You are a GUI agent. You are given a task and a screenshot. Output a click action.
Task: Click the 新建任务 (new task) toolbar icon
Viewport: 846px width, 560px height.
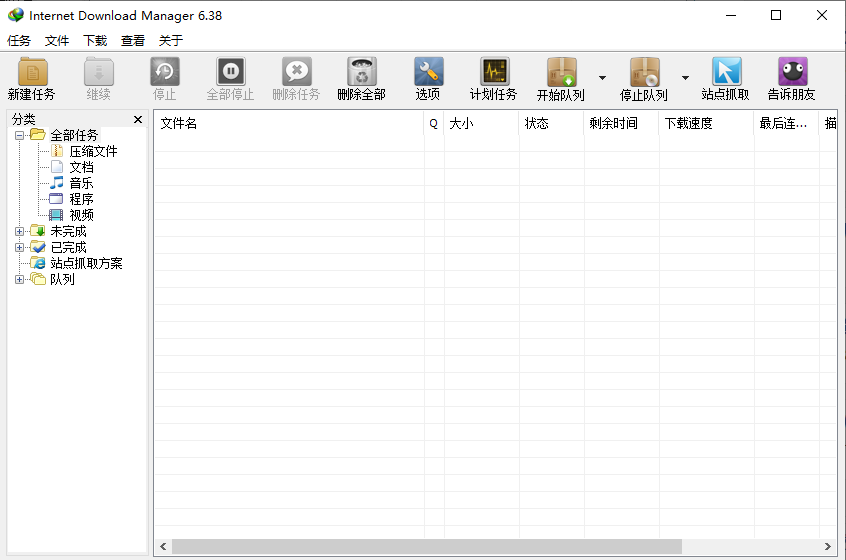[x=32, y=72]
